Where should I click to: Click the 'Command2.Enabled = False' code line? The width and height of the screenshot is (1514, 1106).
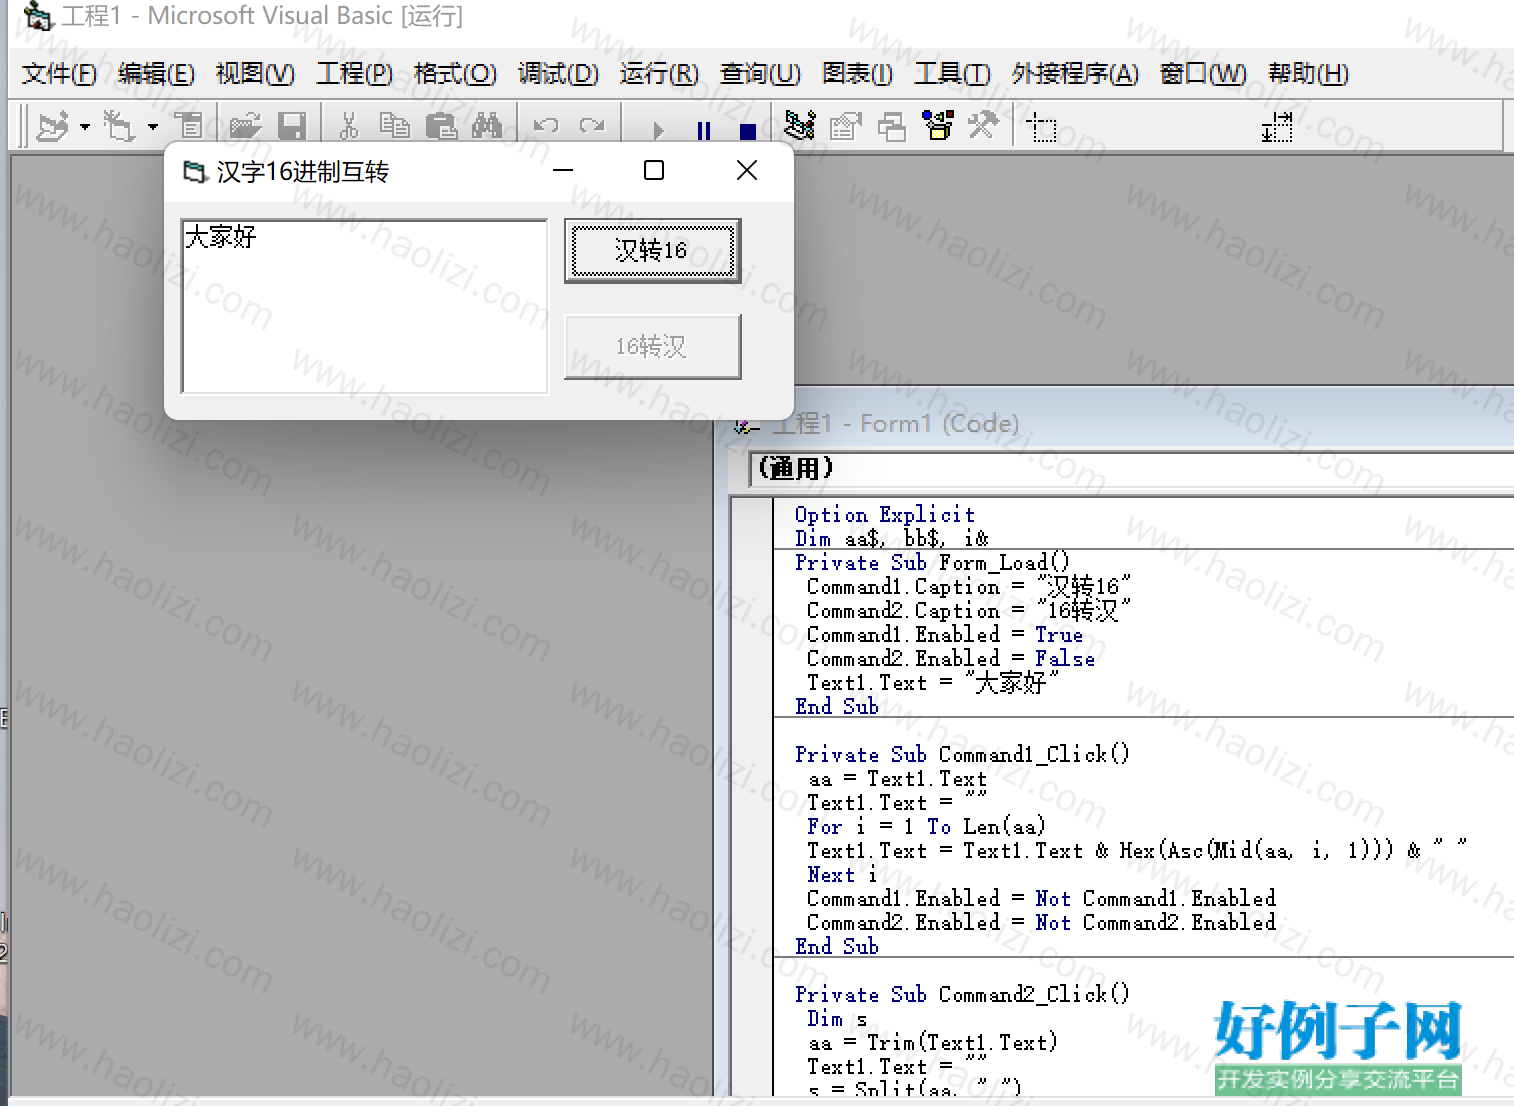tap(950, 659)
